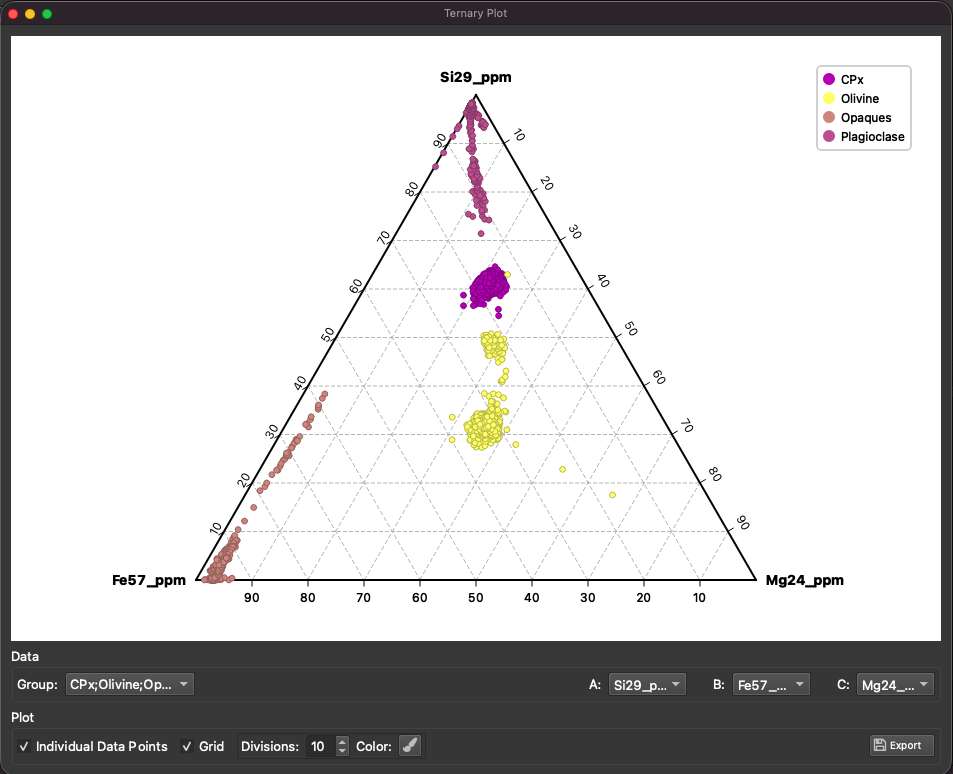
Task: Click the axis A dropdown arrow icon
Action: point(678,684)
